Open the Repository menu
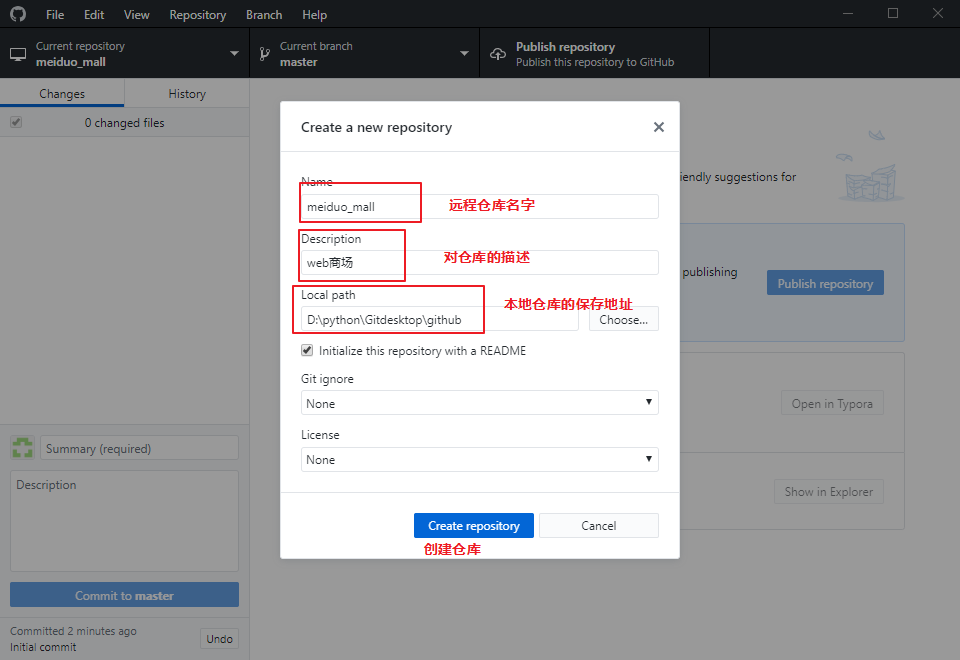960x660 pixels. (198, 15)
